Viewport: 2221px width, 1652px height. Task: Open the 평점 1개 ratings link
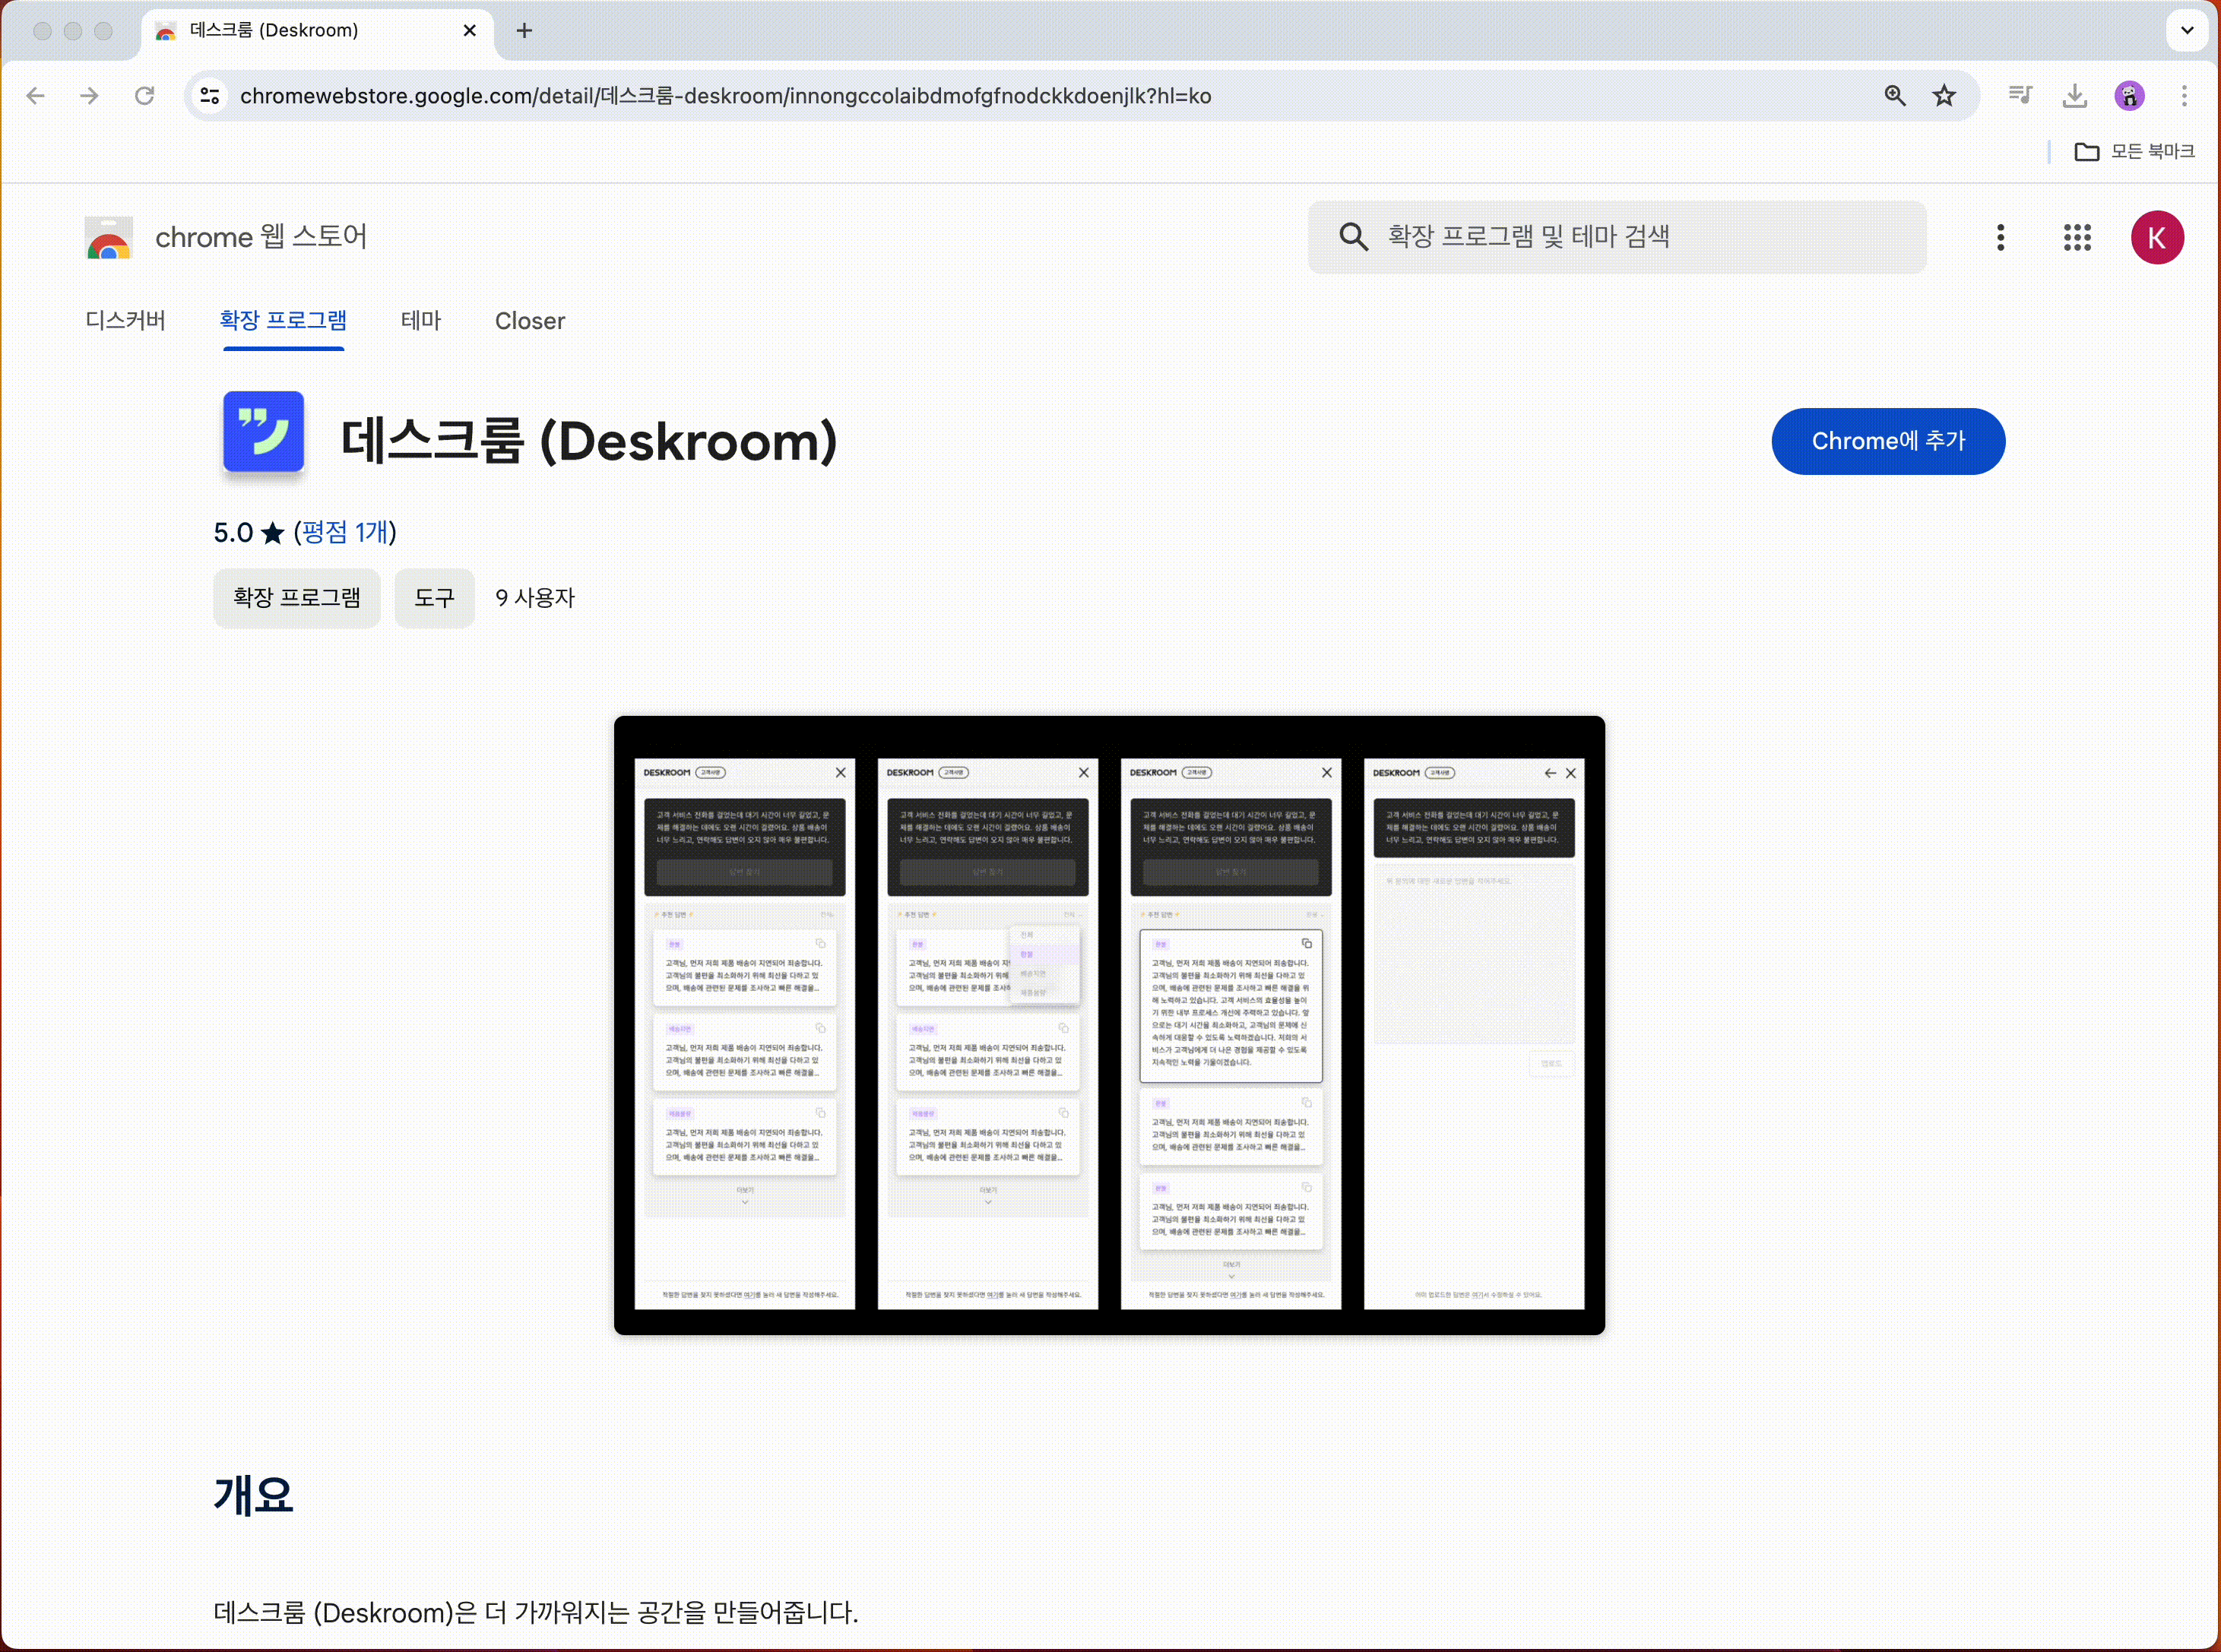coord(345,532)
